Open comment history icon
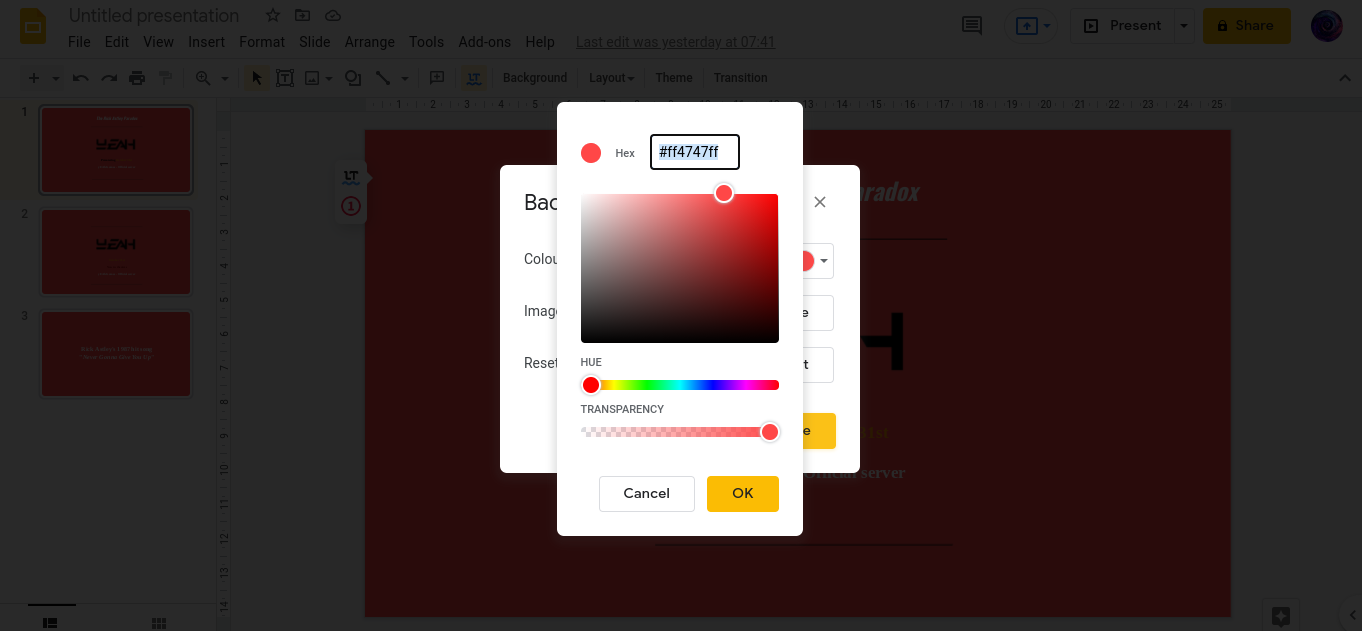The image size is (1362, 631). [x=971, y=26]
